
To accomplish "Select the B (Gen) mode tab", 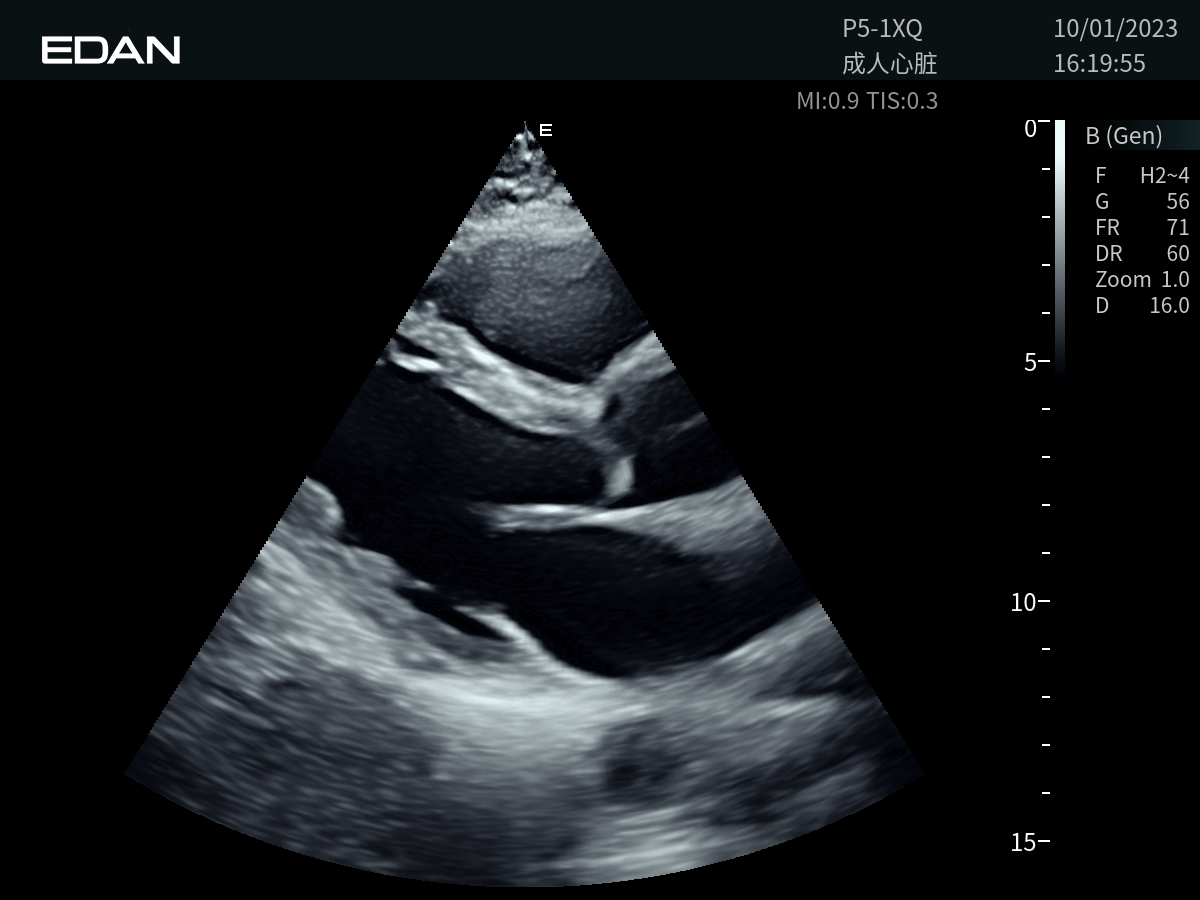I will 1124,136.
